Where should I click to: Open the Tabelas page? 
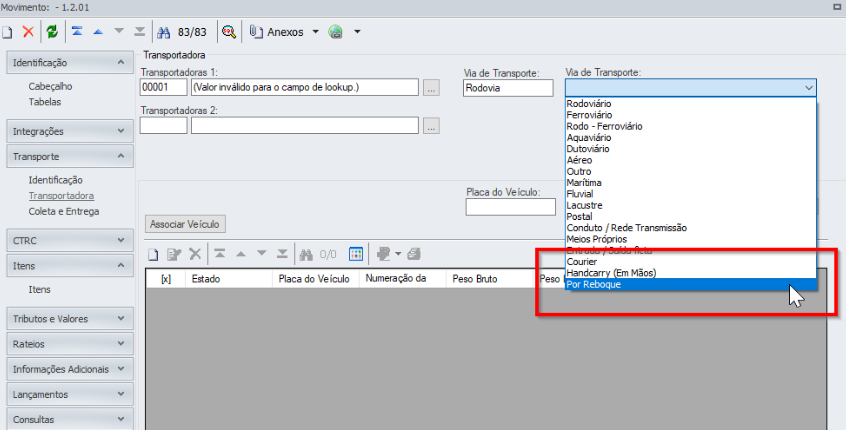pyautogui.click(x=45, y=102)
